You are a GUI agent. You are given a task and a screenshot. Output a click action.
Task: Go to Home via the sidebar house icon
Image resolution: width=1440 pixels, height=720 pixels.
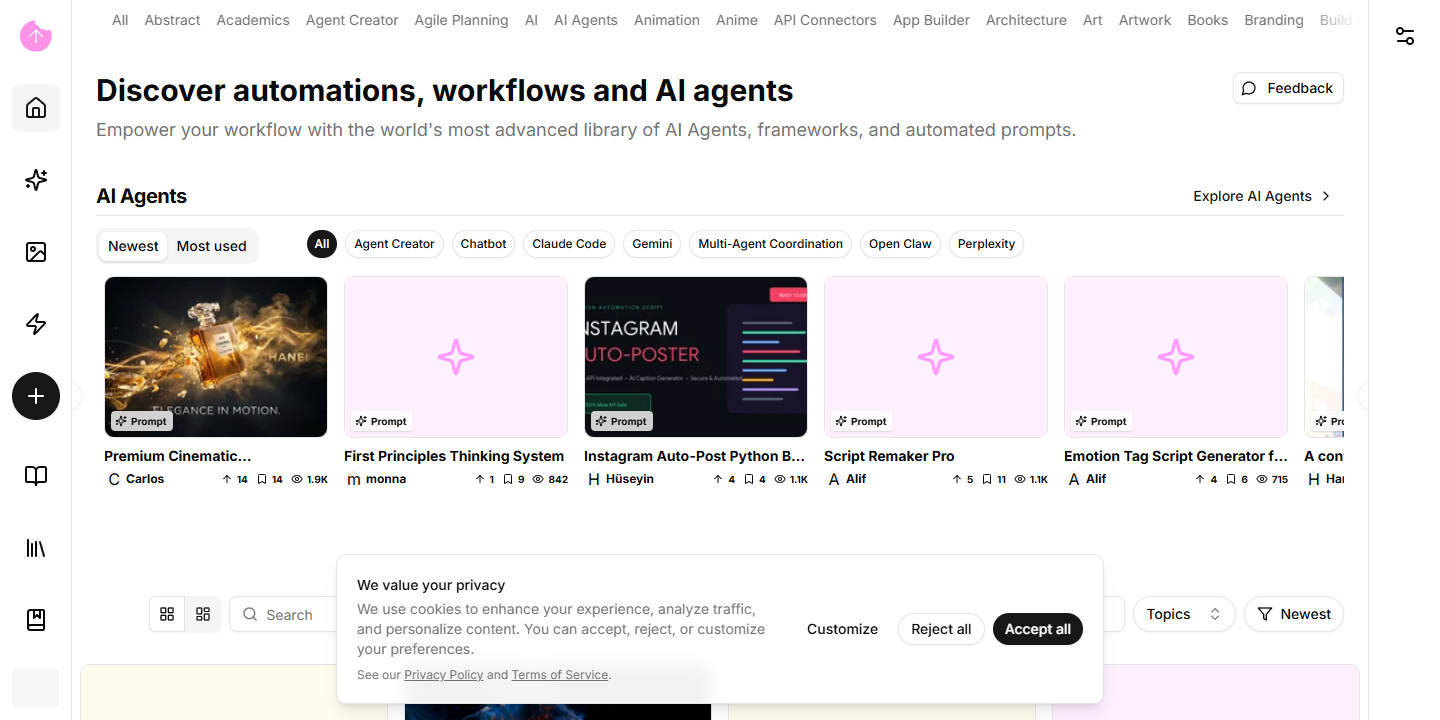coord(36,108)
